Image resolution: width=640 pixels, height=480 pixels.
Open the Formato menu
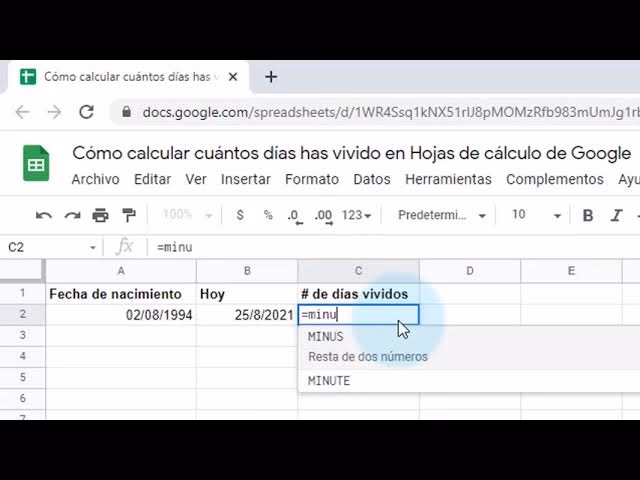pos(312,179)
